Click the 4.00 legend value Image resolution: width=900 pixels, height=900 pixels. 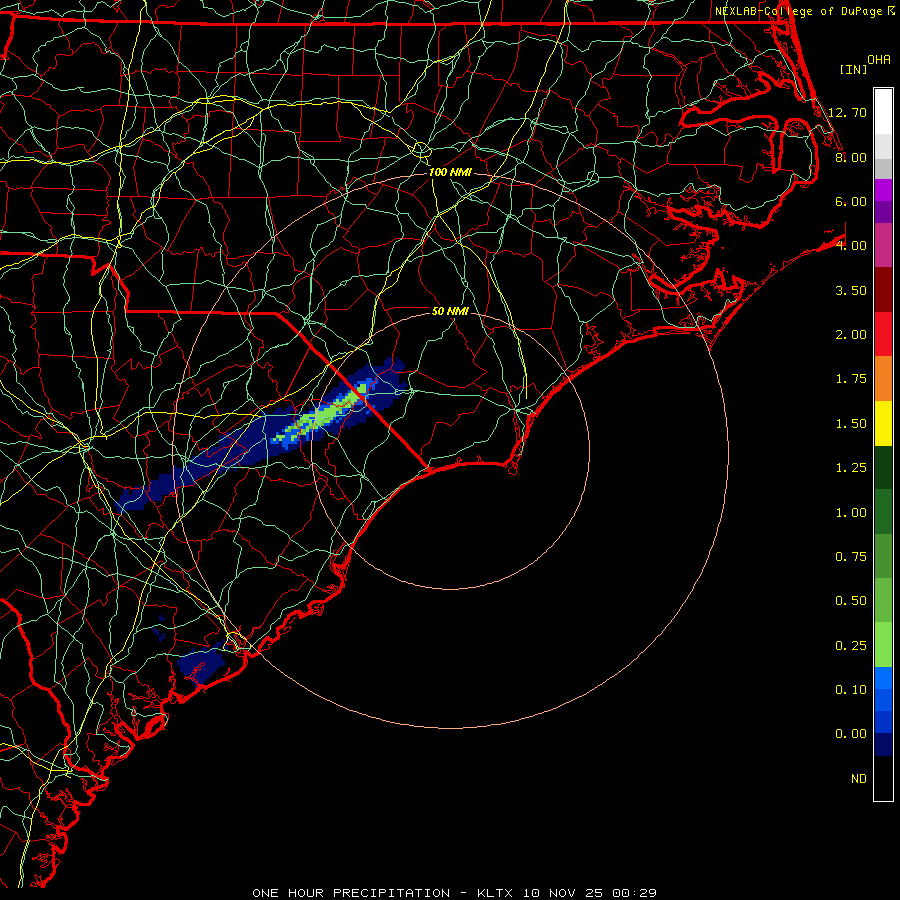tap(851, 246)
